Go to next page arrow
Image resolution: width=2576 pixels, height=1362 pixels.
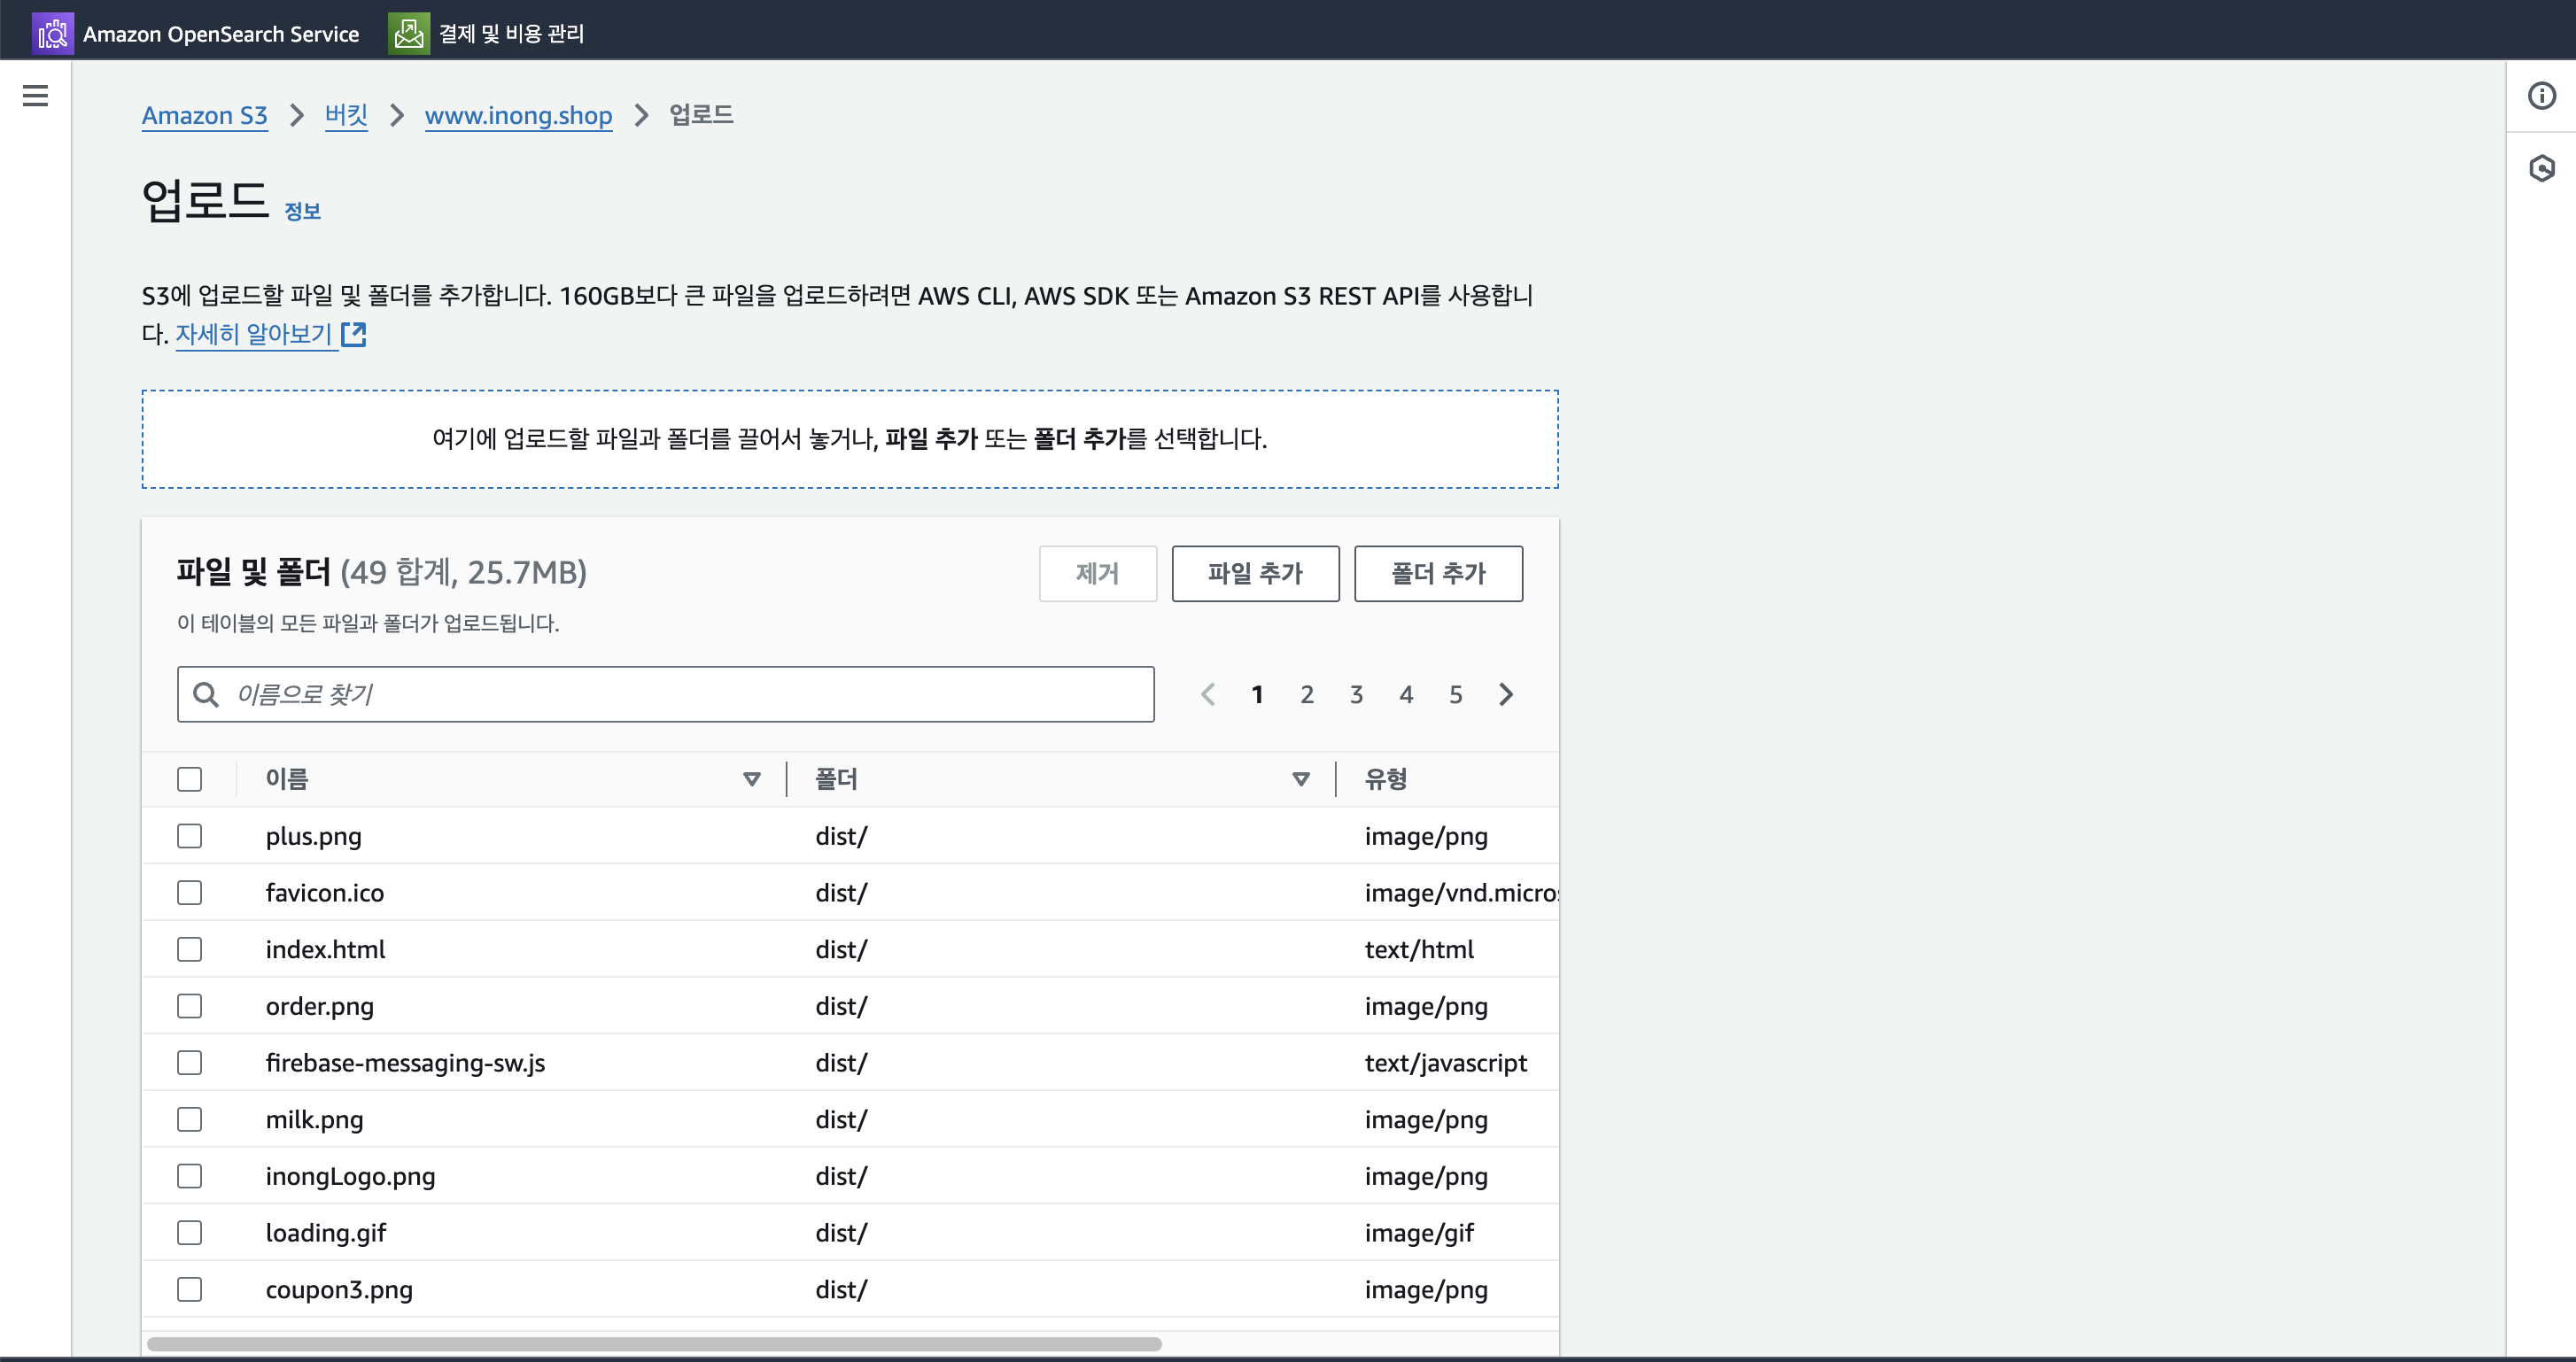coord(1506,695)
